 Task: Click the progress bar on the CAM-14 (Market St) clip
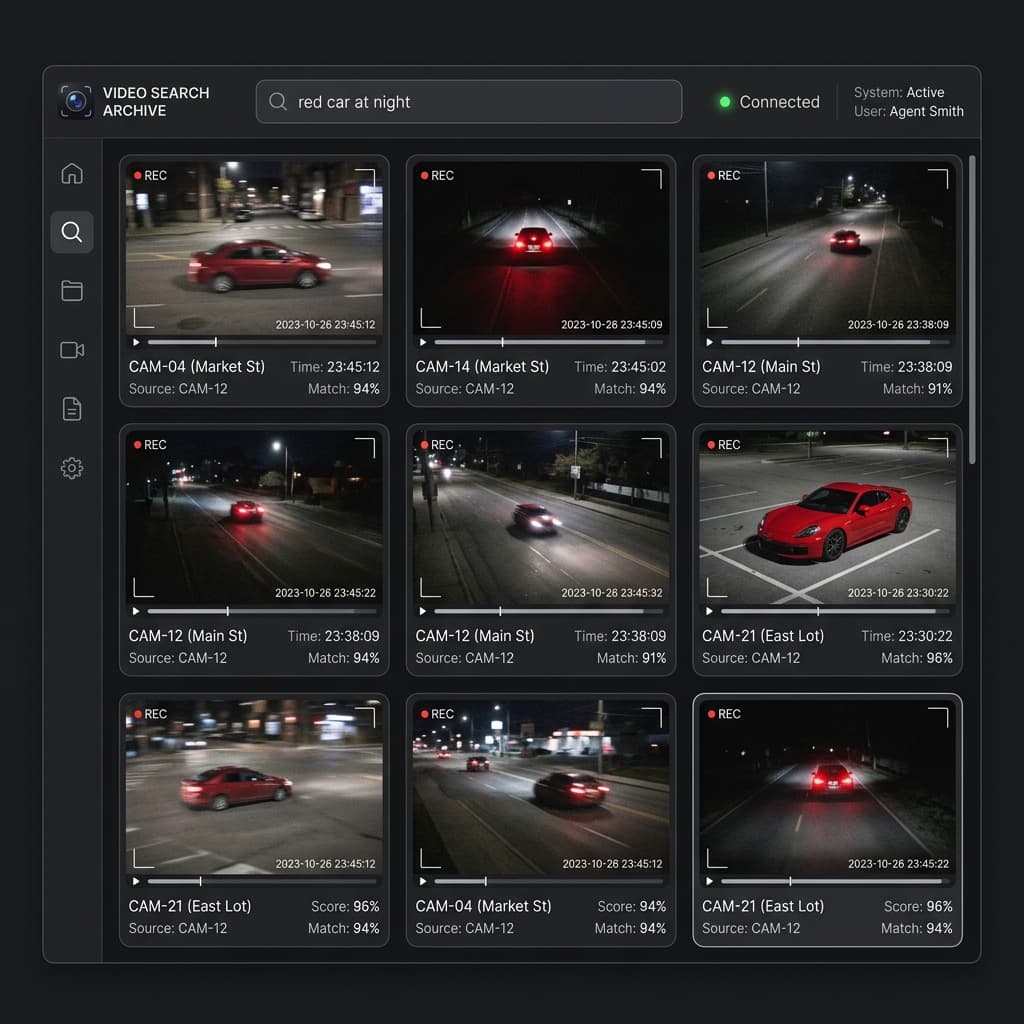[549, 342]
